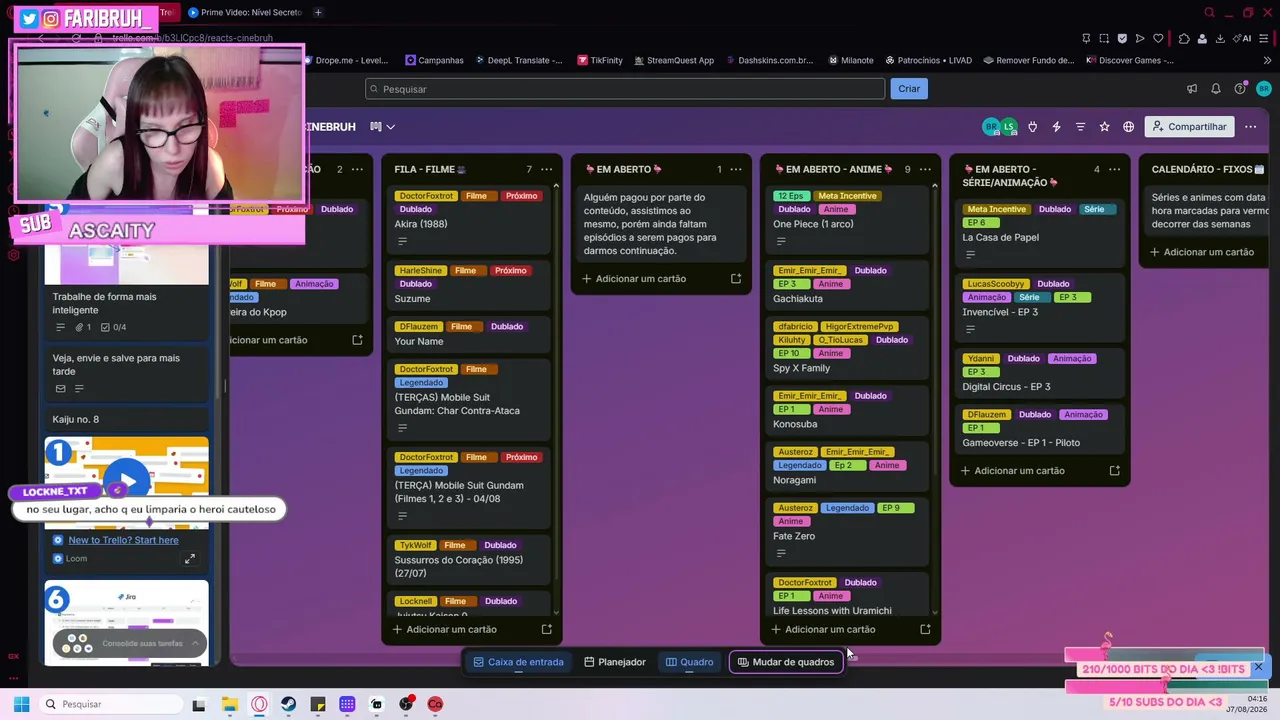Open Windows Start menu
Viewport: 1280px width, 720px height.
(x=21, y=704)
